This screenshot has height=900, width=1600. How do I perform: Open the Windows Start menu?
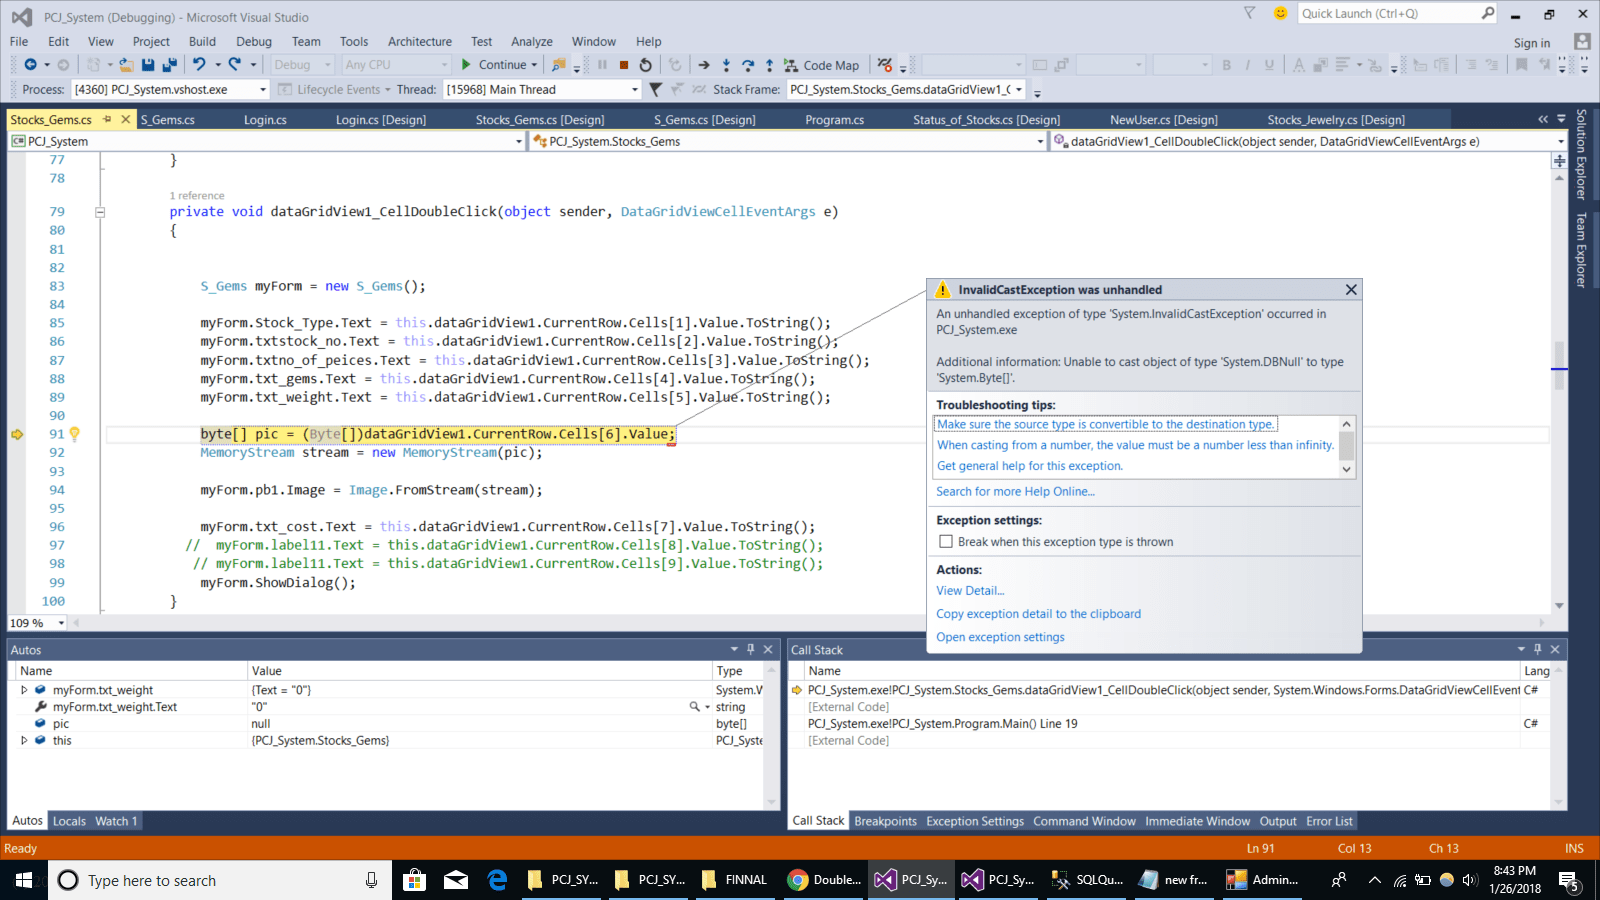pyautogui.click(x=24, y=880)
